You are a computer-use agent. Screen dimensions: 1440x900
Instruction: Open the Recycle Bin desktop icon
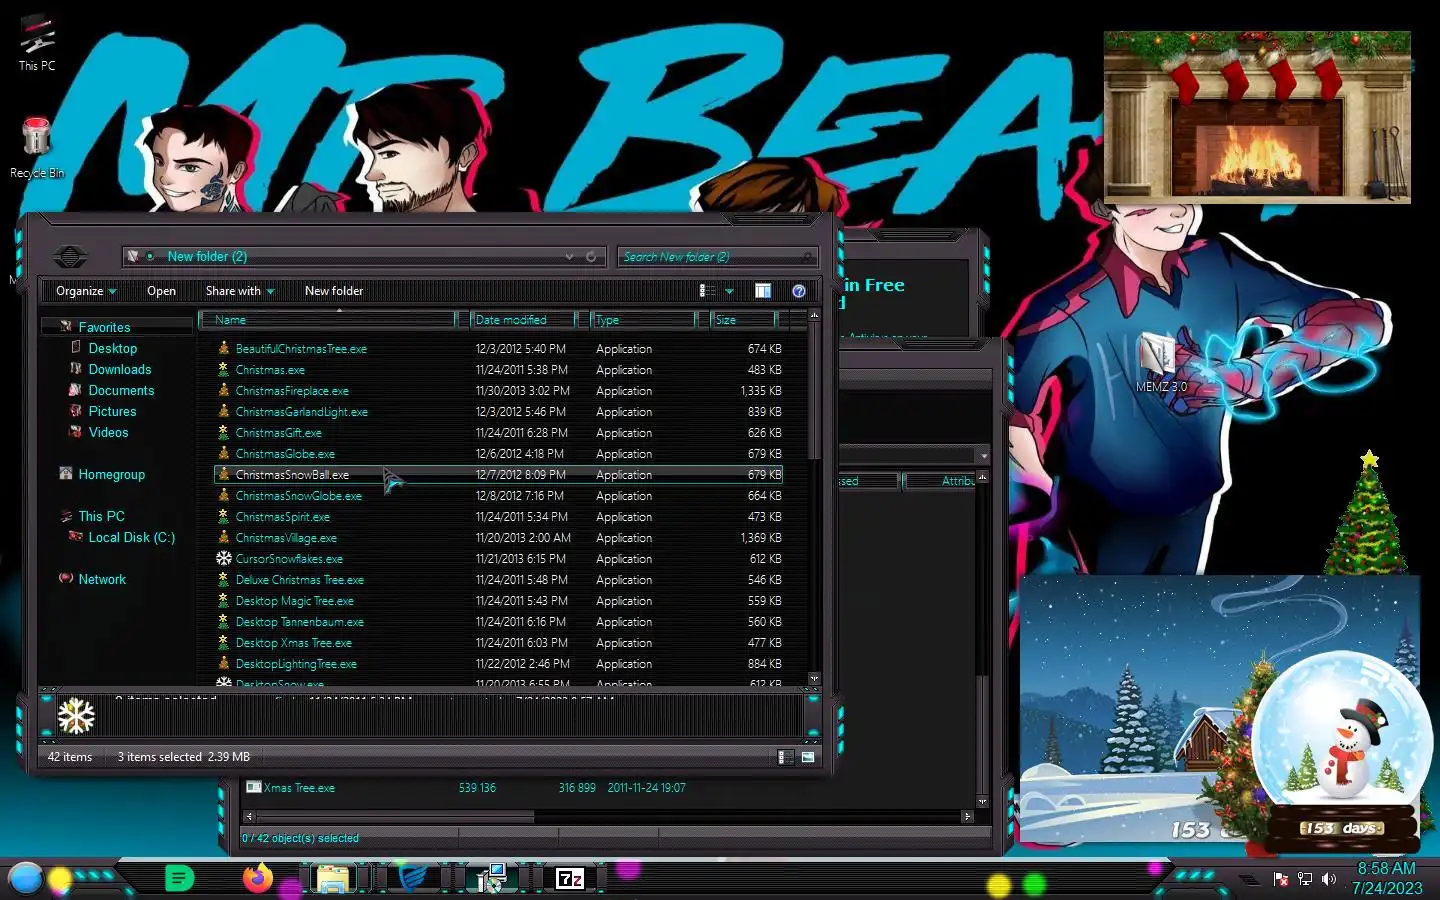(37, 148)
